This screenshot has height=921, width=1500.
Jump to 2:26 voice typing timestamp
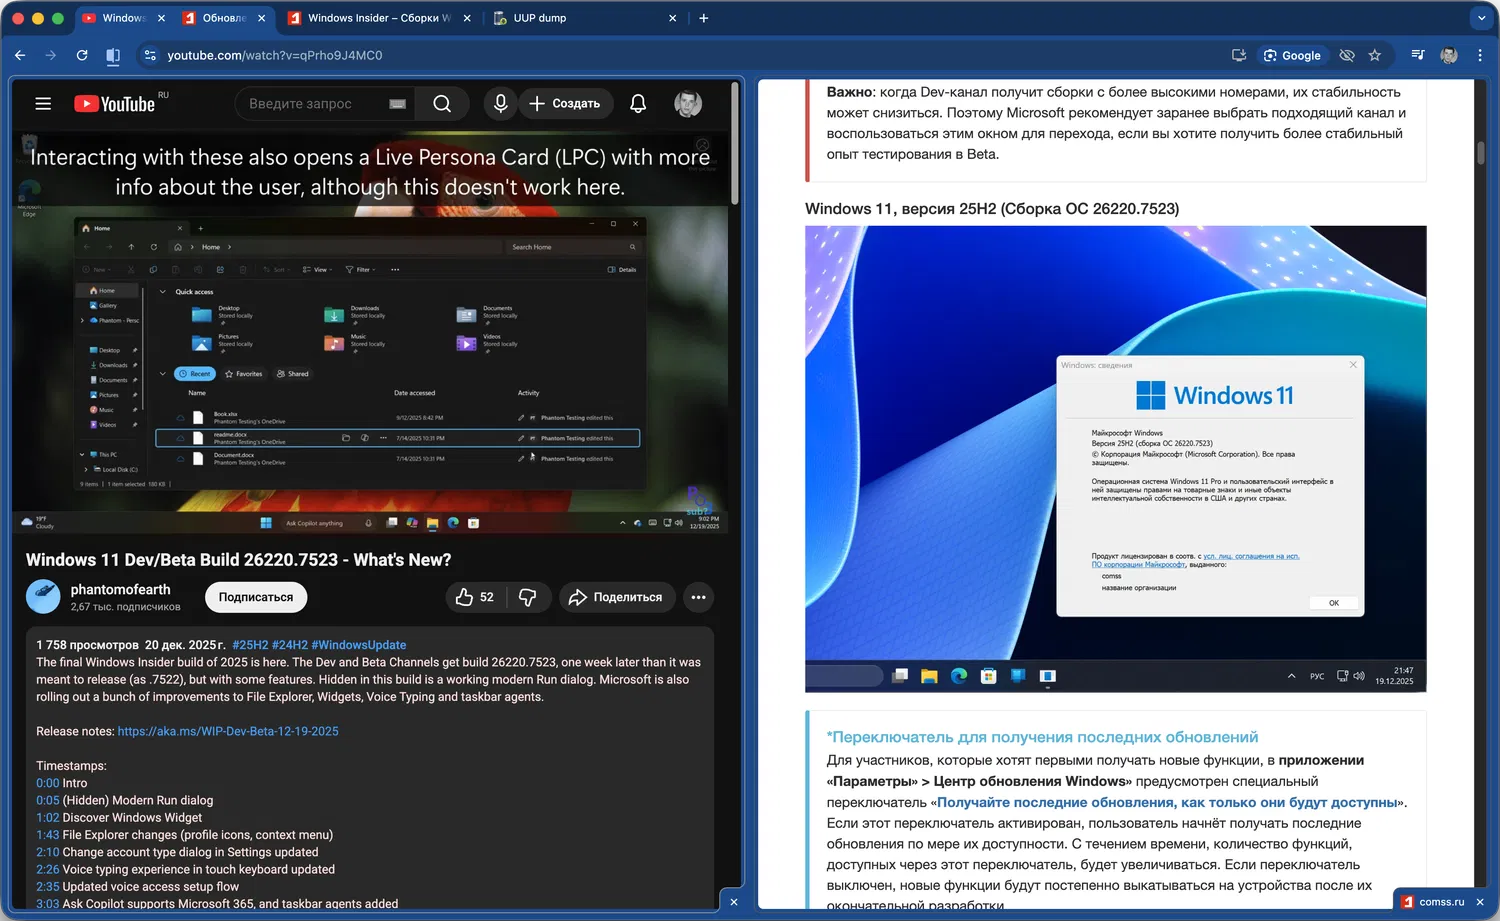point(48,869)
